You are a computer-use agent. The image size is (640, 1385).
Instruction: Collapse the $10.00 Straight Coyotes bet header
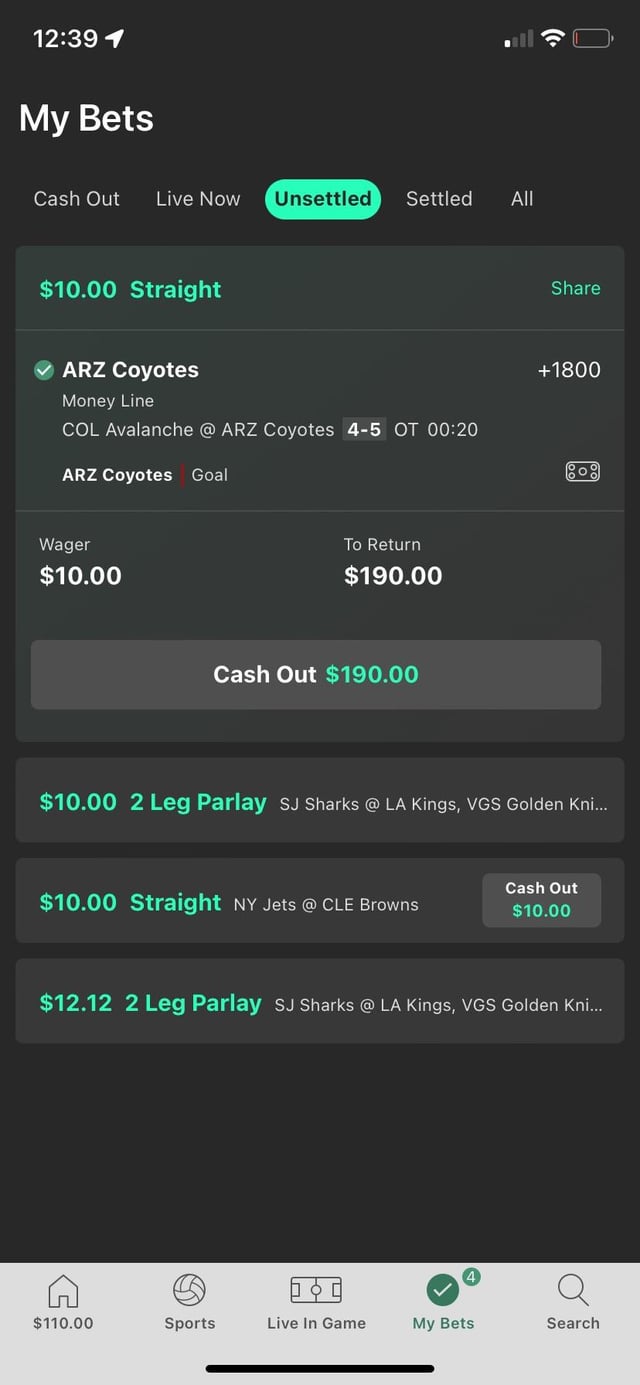tap(320, 288)
